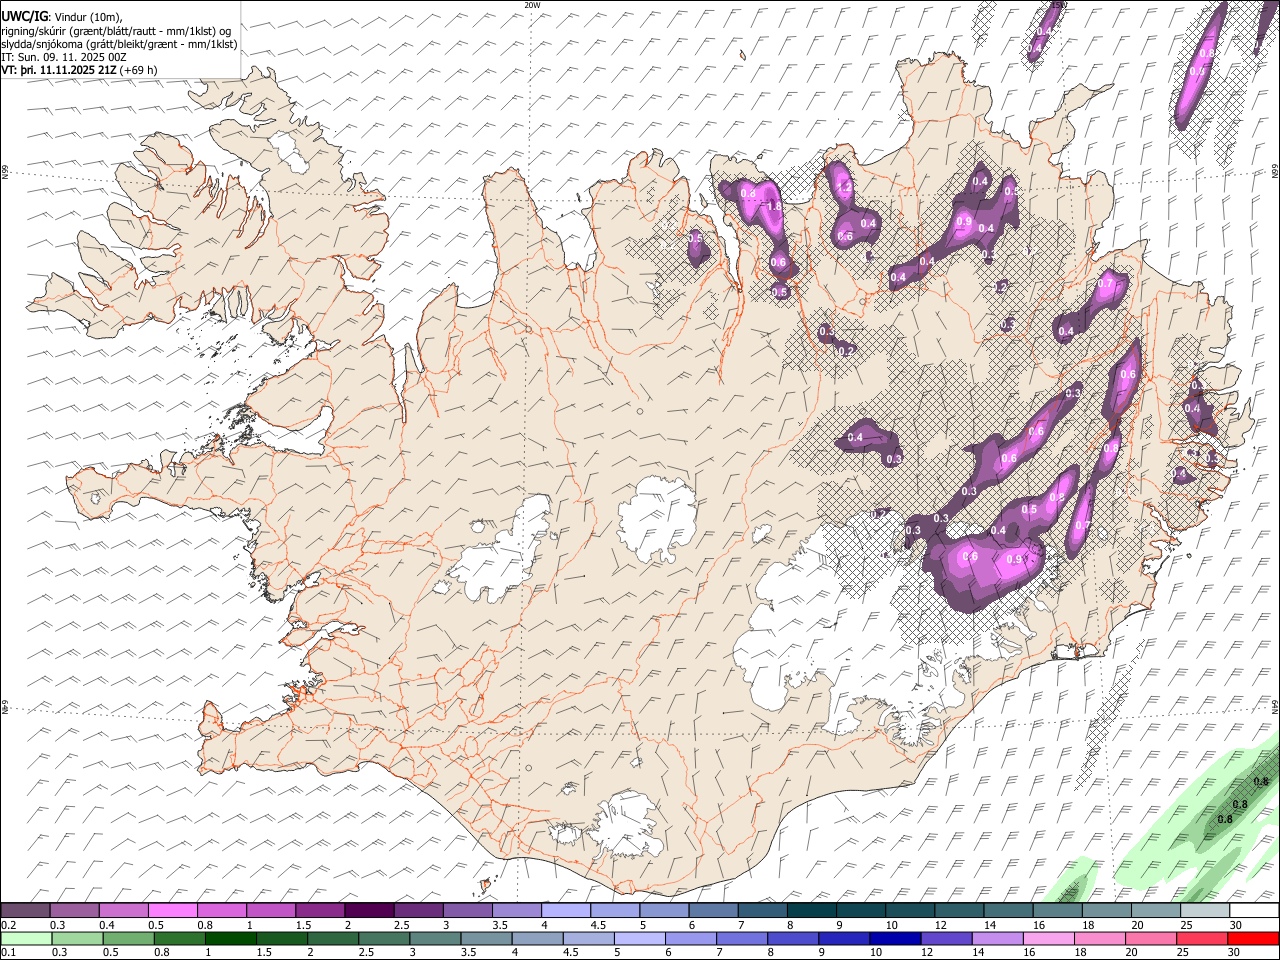Select the darkest purple 2–2.5 snow legend swatch
1280x960 pixels.
(369, 910)
